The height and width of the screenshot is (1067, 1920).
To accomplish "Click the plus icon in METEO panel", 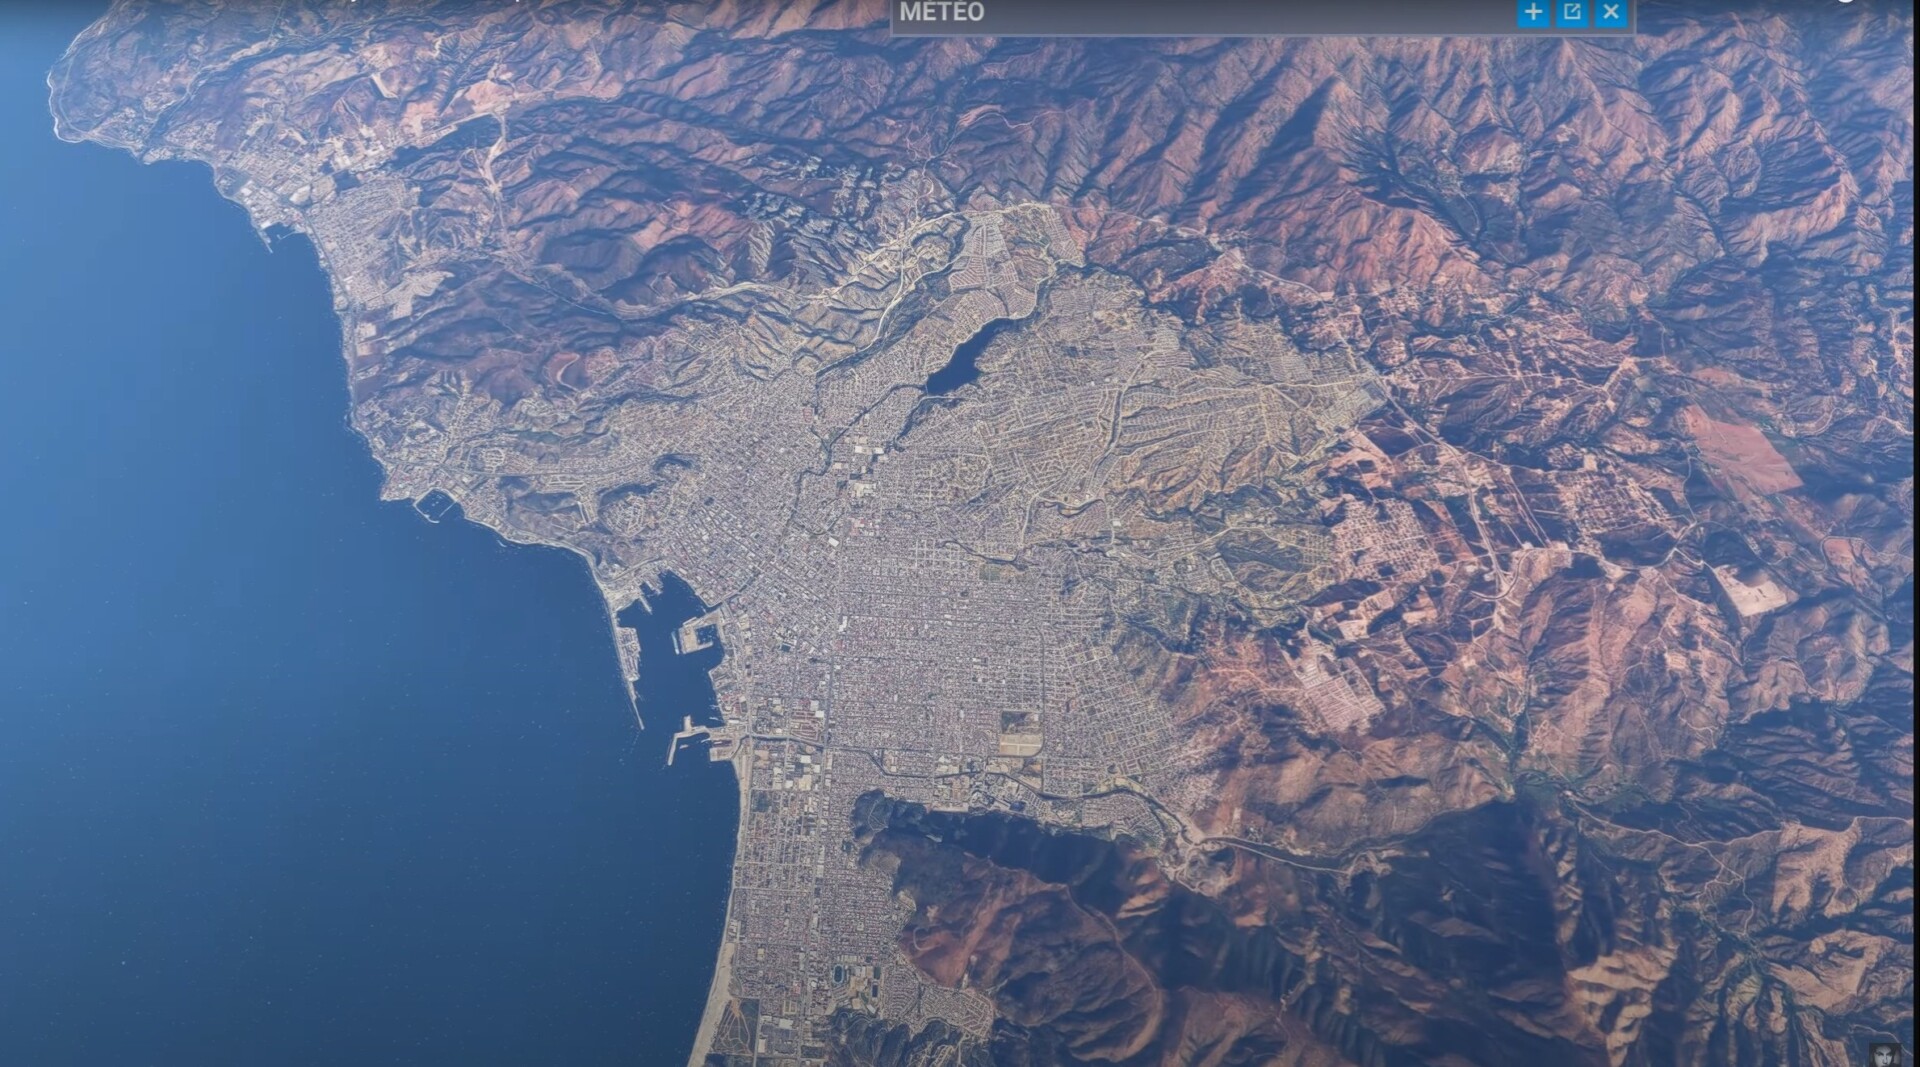I will click(x=1532, y=13).
